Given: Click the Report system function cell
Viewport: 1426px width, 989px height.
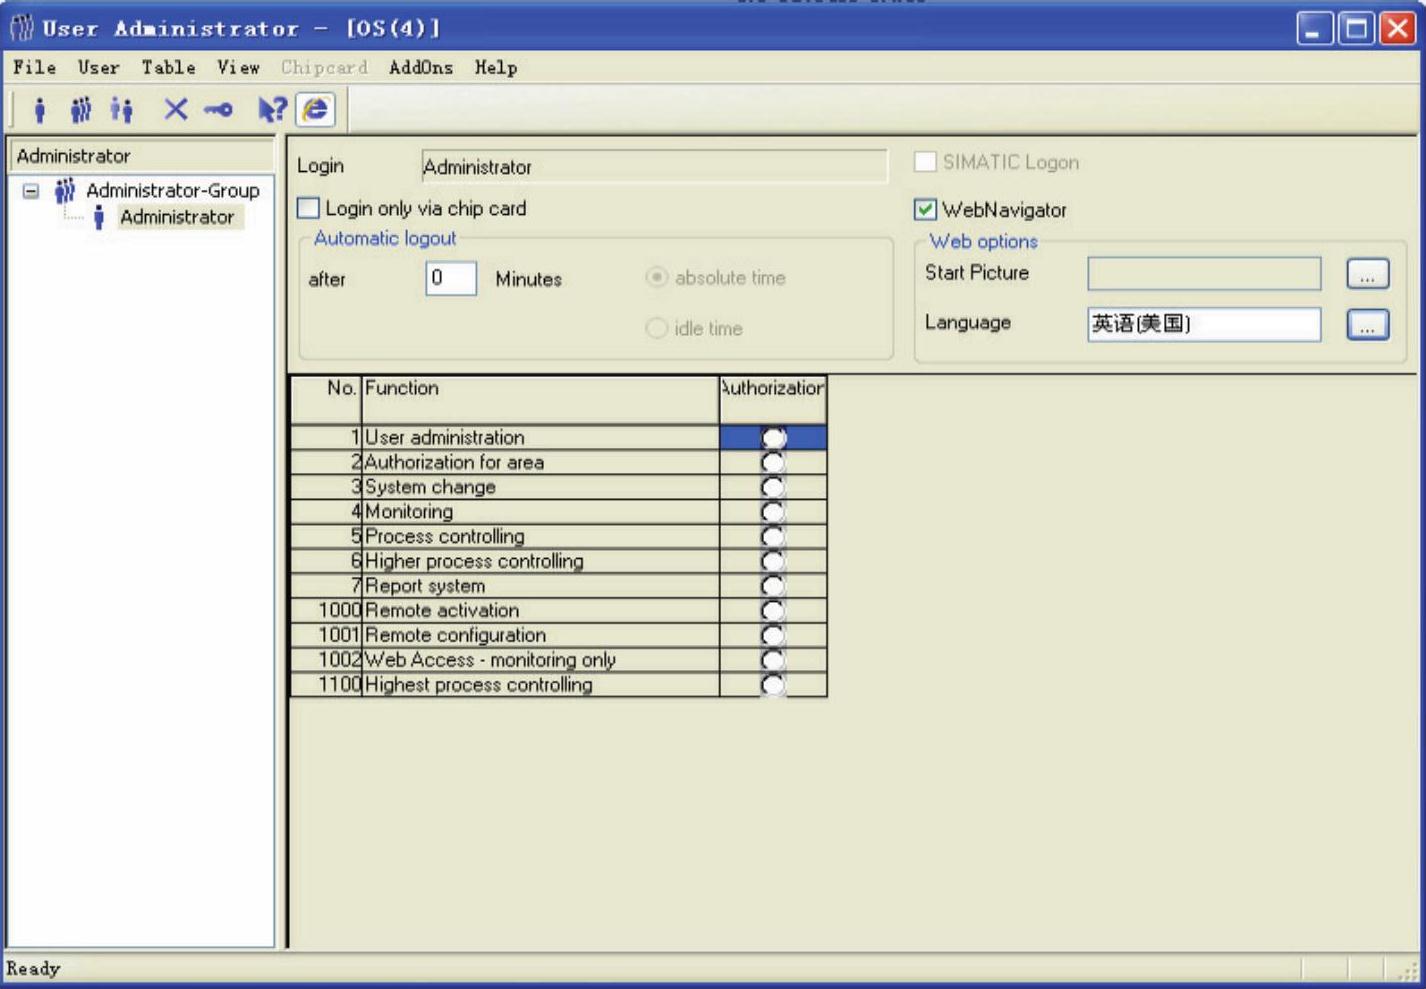Looking at the screenshot, I should click(540, 586).
